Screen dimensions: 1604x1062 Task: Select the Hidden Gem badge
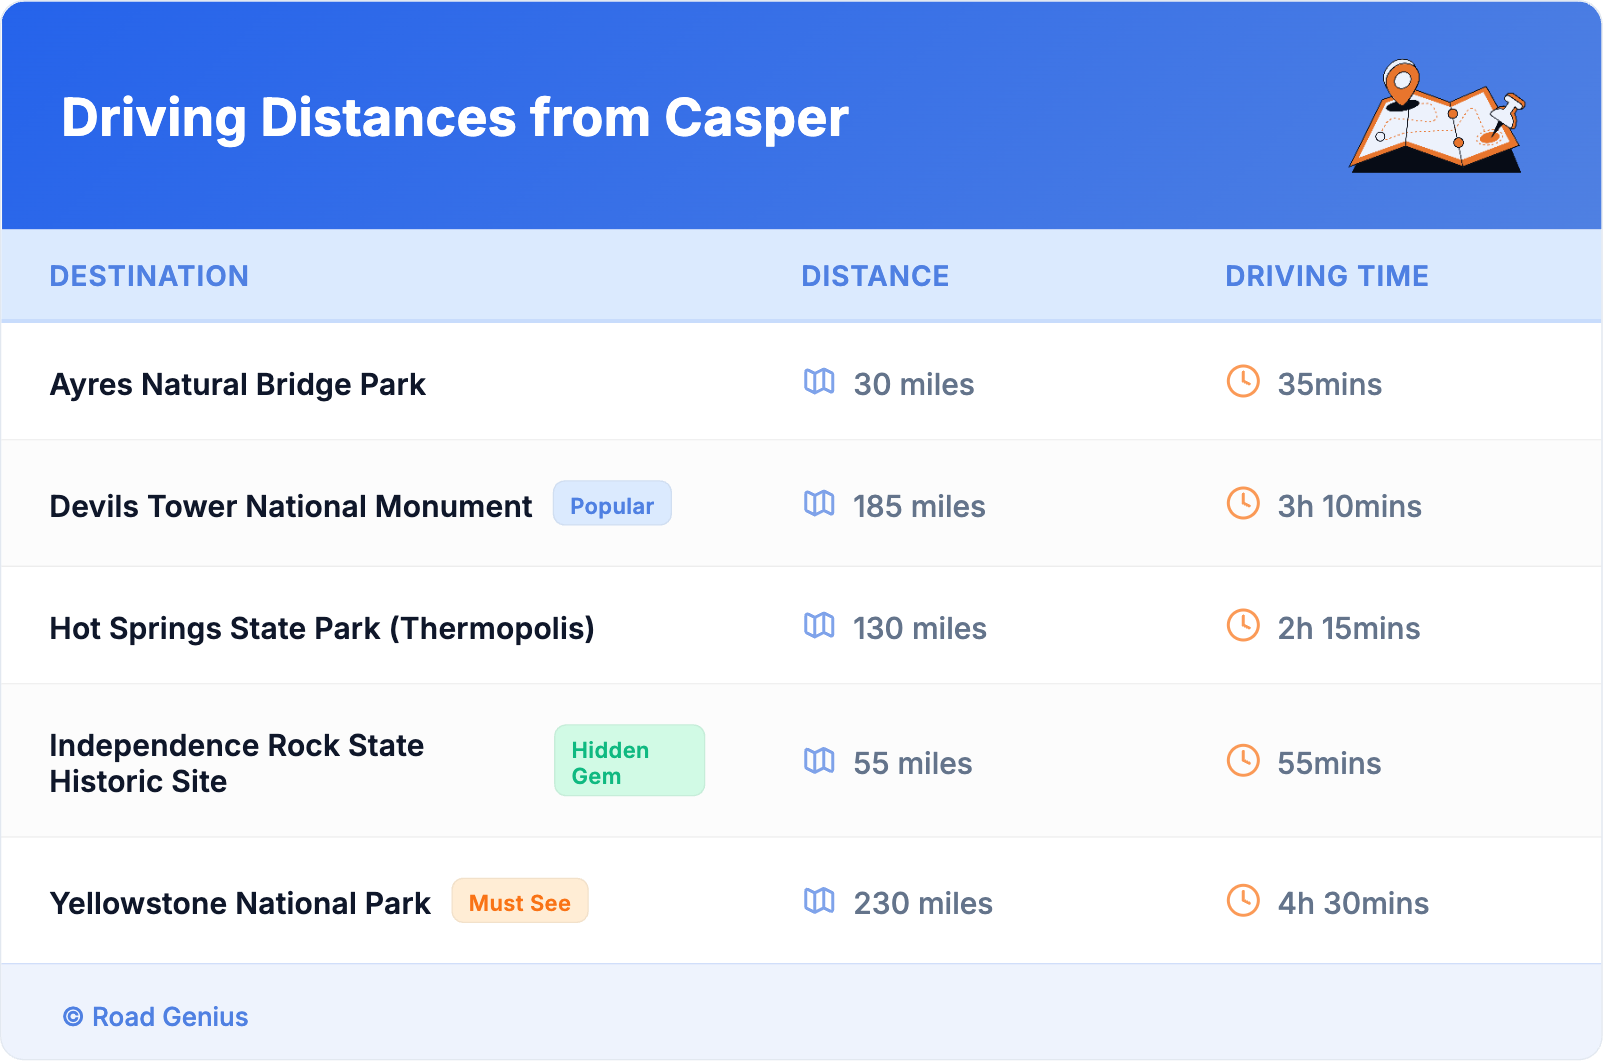tap(629, 761)
